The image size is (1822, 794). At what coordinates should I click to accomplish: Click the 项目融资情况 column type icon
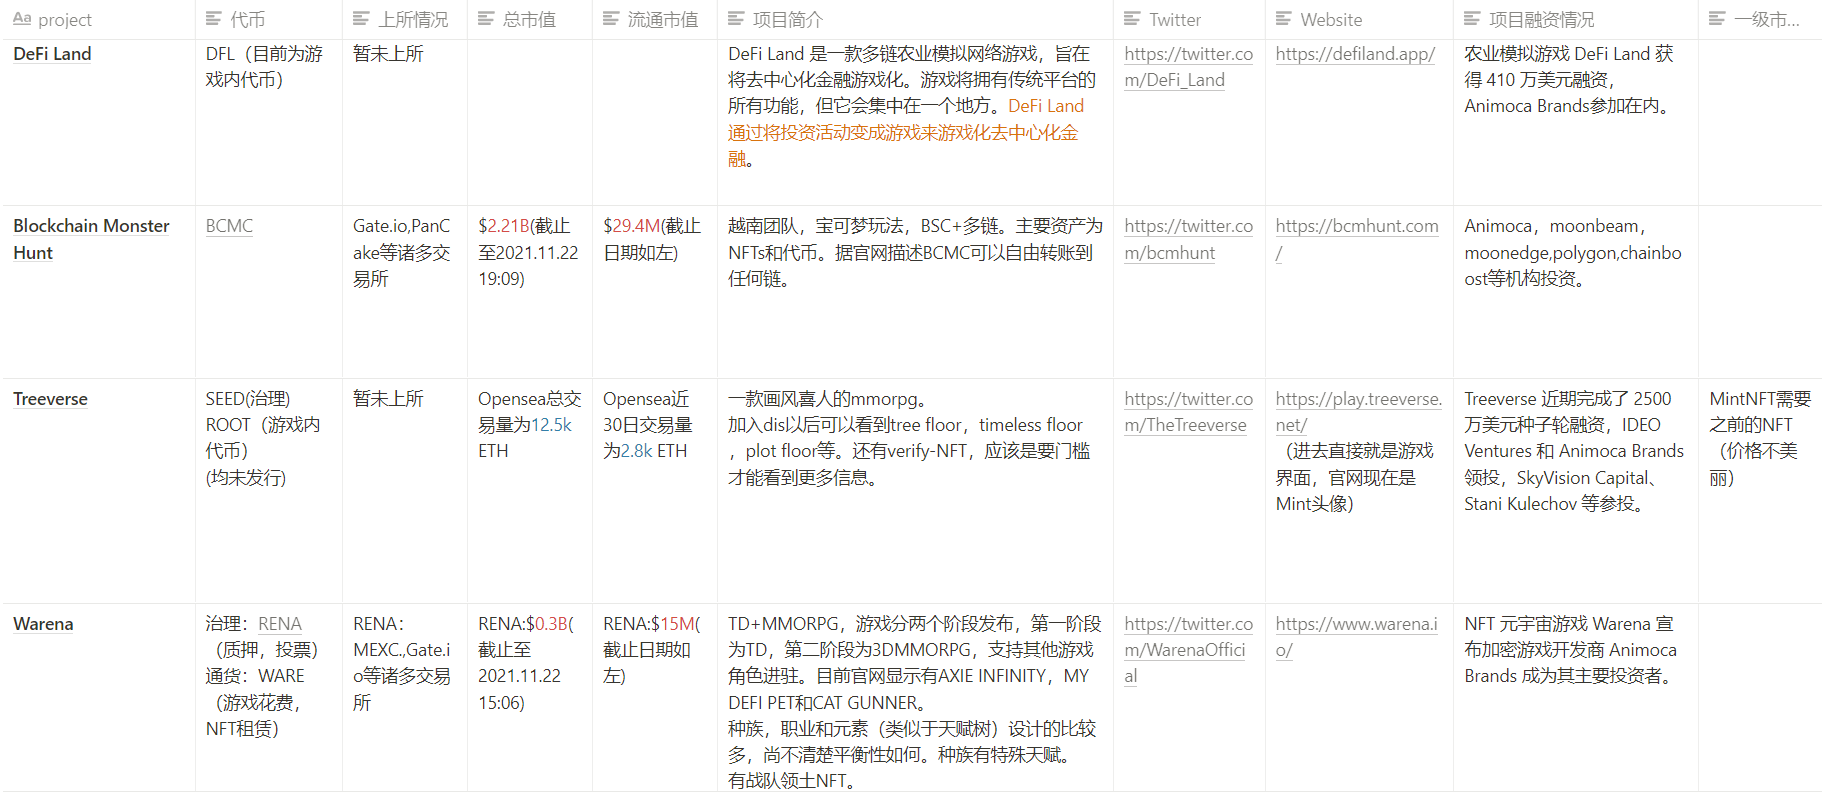point(1472,19)
